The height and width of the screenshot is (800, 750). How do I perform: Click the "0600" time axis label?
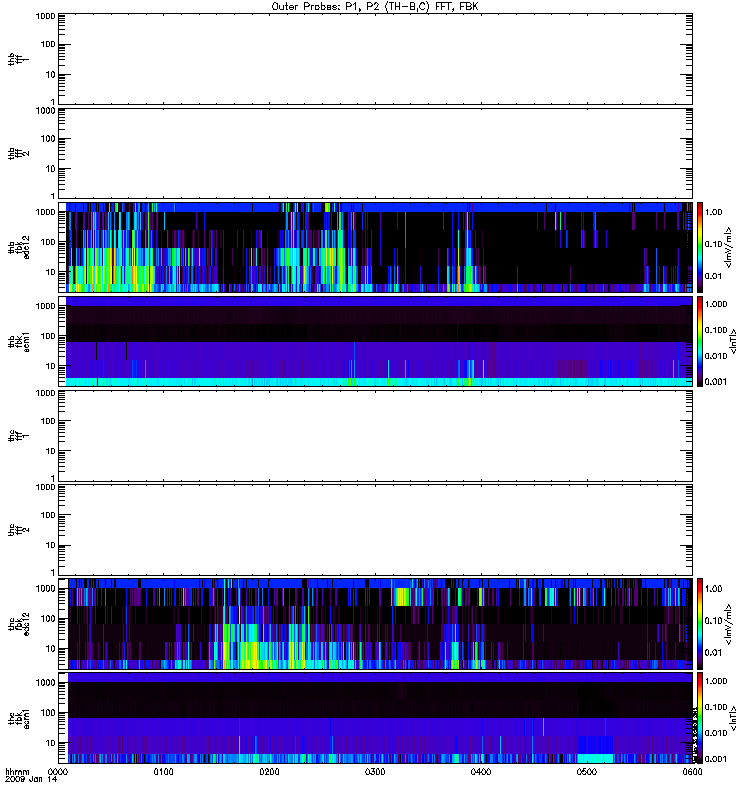(692, 772)
